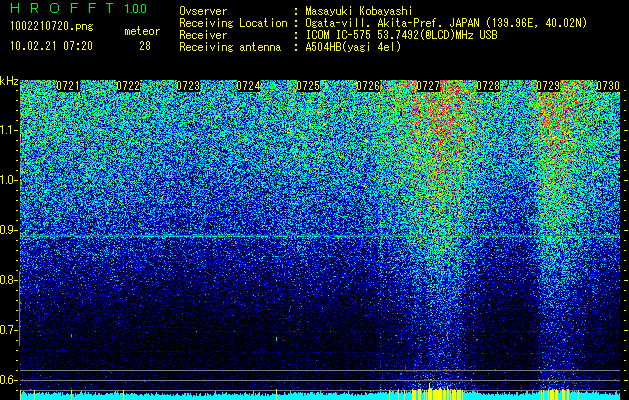Click the meteor label

142,31
